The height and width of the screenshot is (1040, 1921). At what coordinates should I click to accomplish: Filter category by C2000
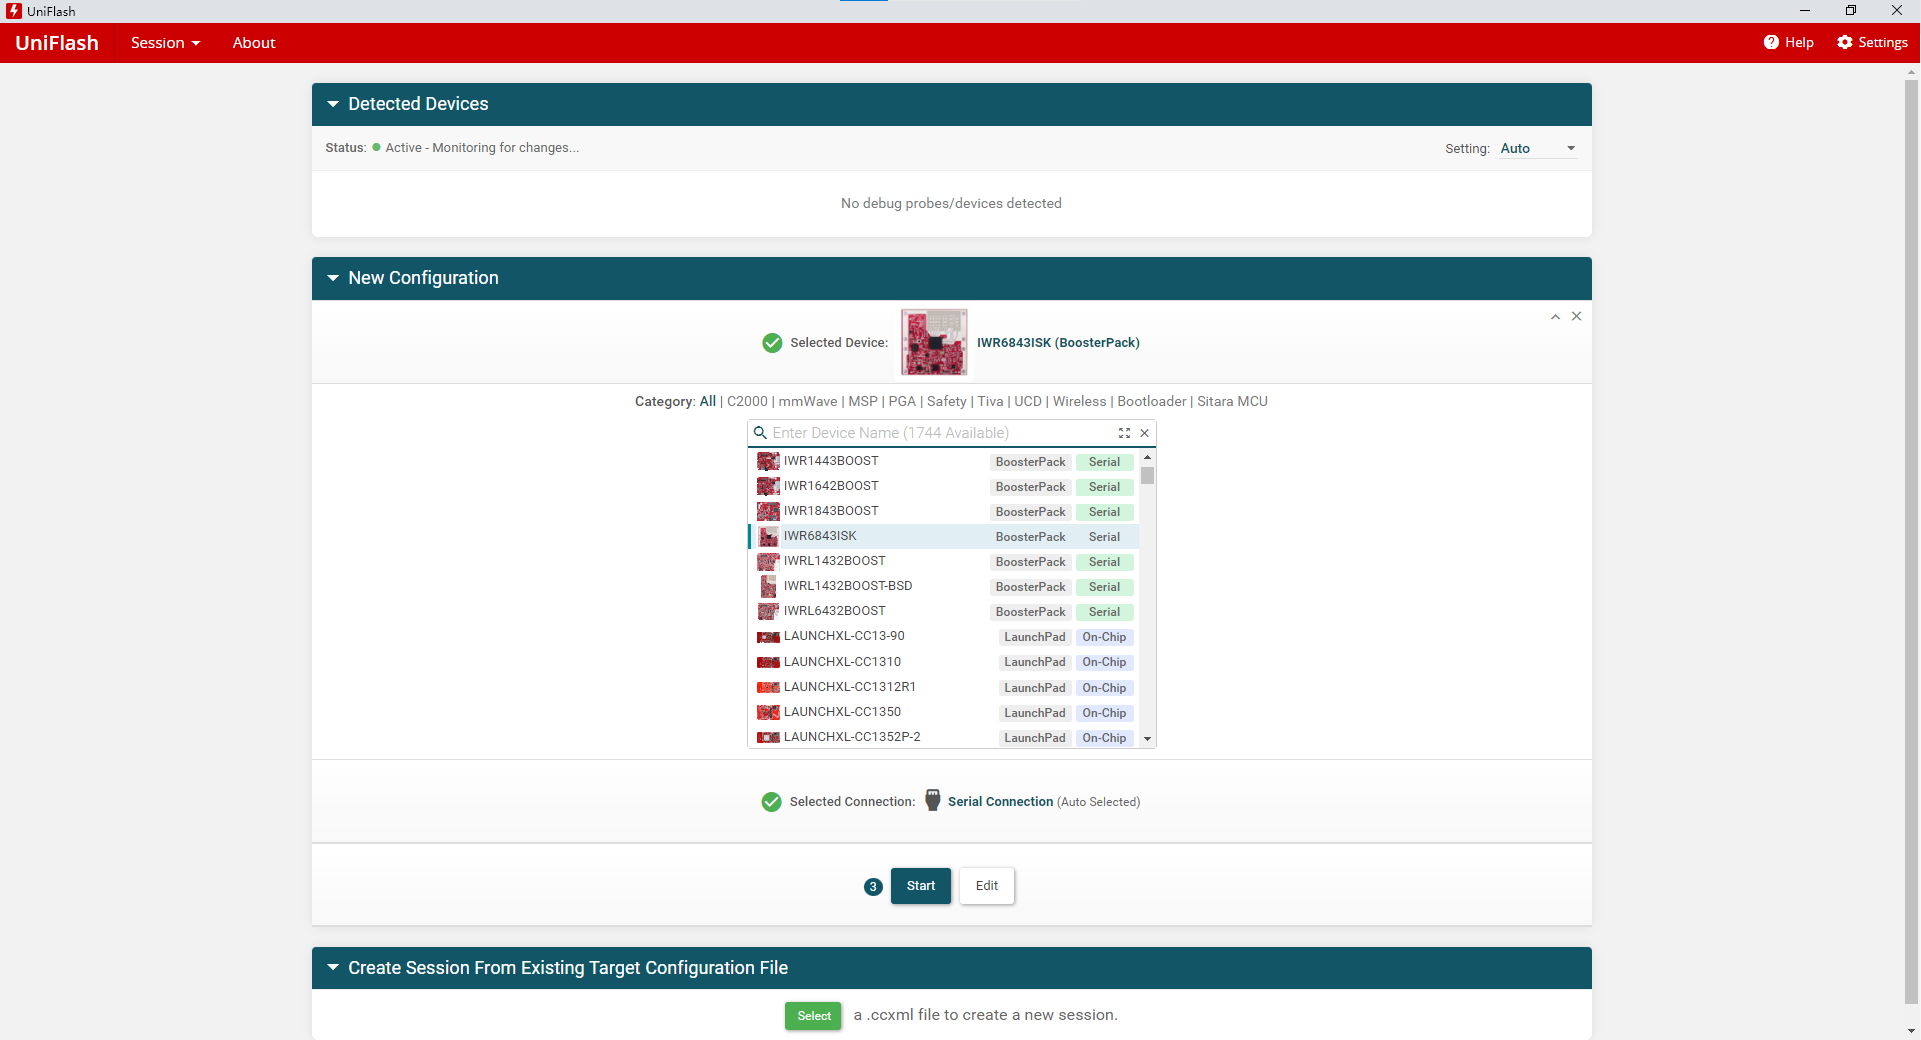747,401
